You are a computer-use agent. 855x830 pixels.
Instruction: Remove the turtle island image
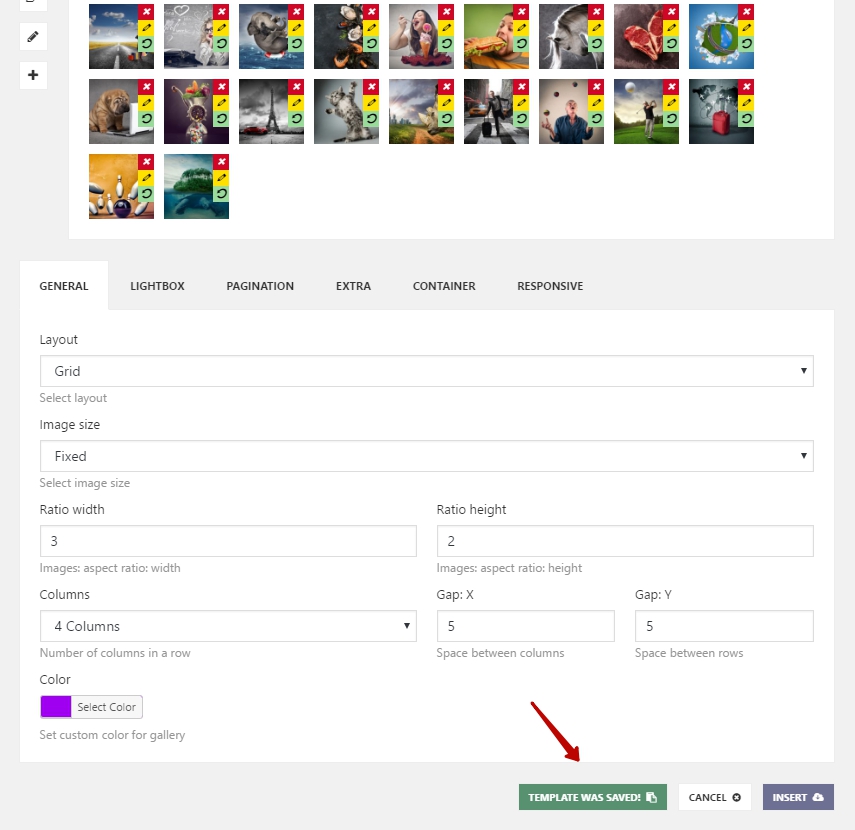(x=221, y=161)
